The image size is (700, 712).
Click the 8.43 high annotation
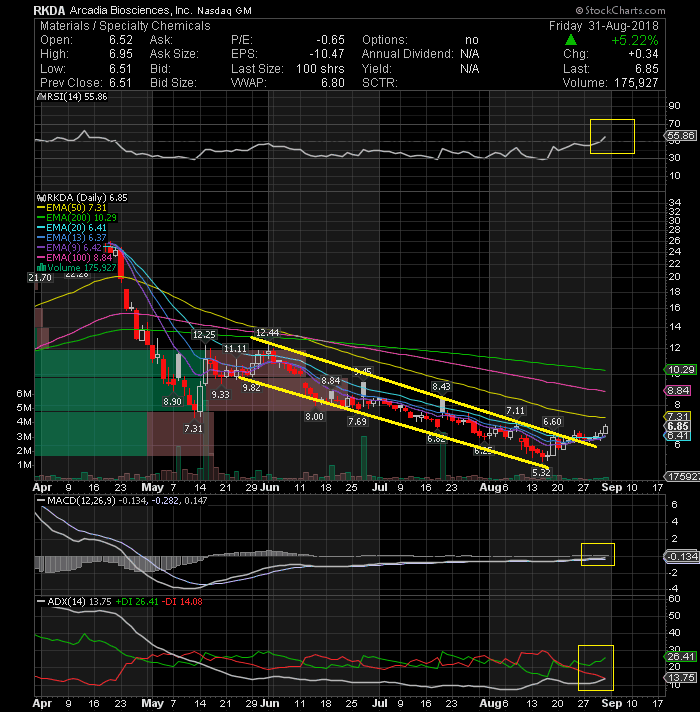coord(441,386)
